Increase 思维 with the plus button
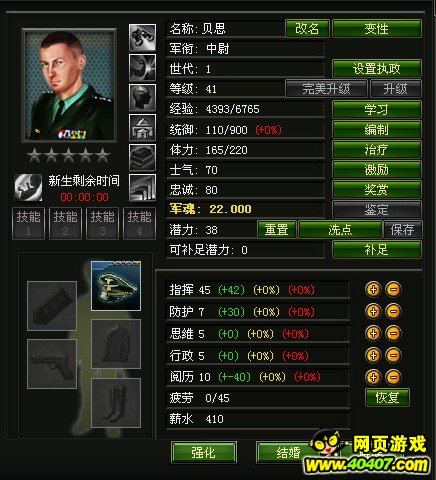Screen dimensions: 436x480 (373, 333)
